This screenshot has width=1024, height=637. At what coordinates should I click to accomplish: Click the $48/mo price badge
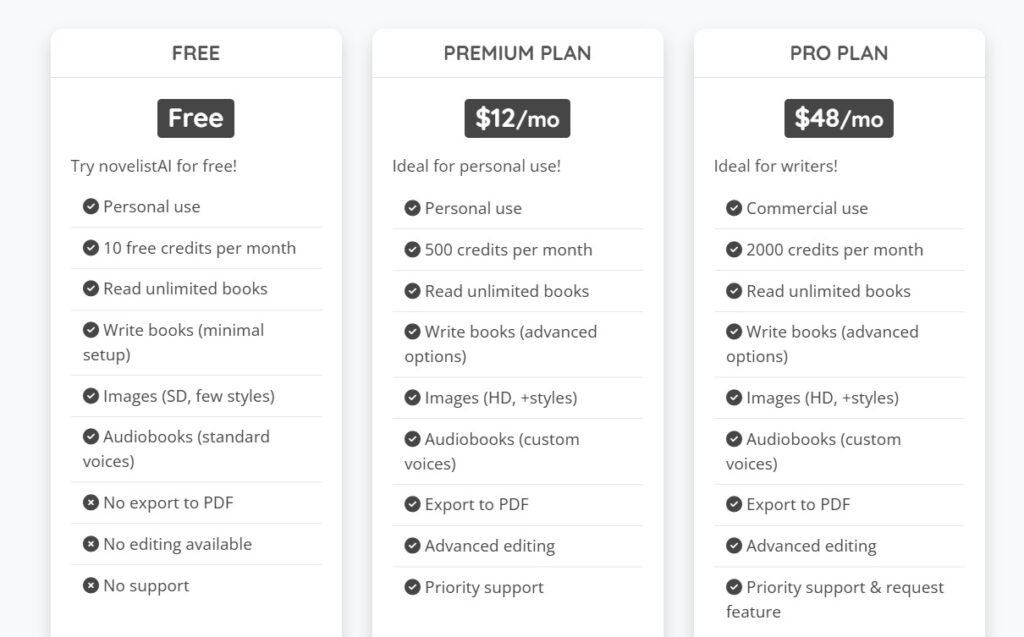pos(839,119)
